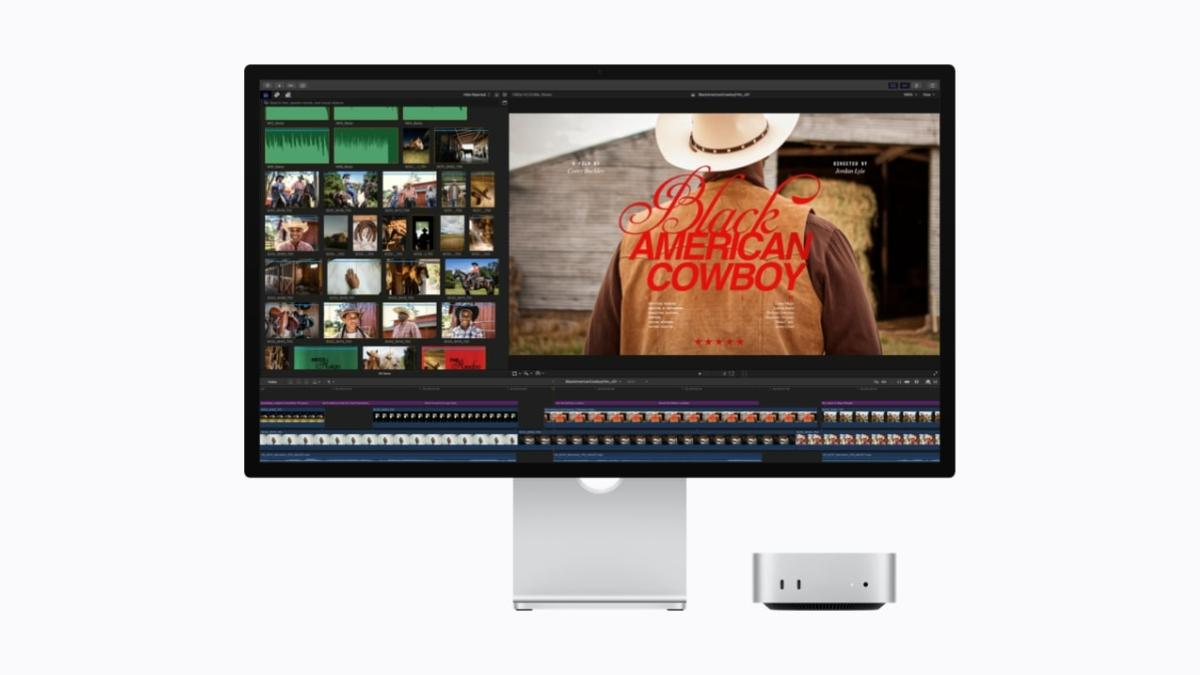Select the horseshoe thumbnail in browser
Image resolution: width=1200 pixels, height=675 pixels.
click(x=365, y=233)
